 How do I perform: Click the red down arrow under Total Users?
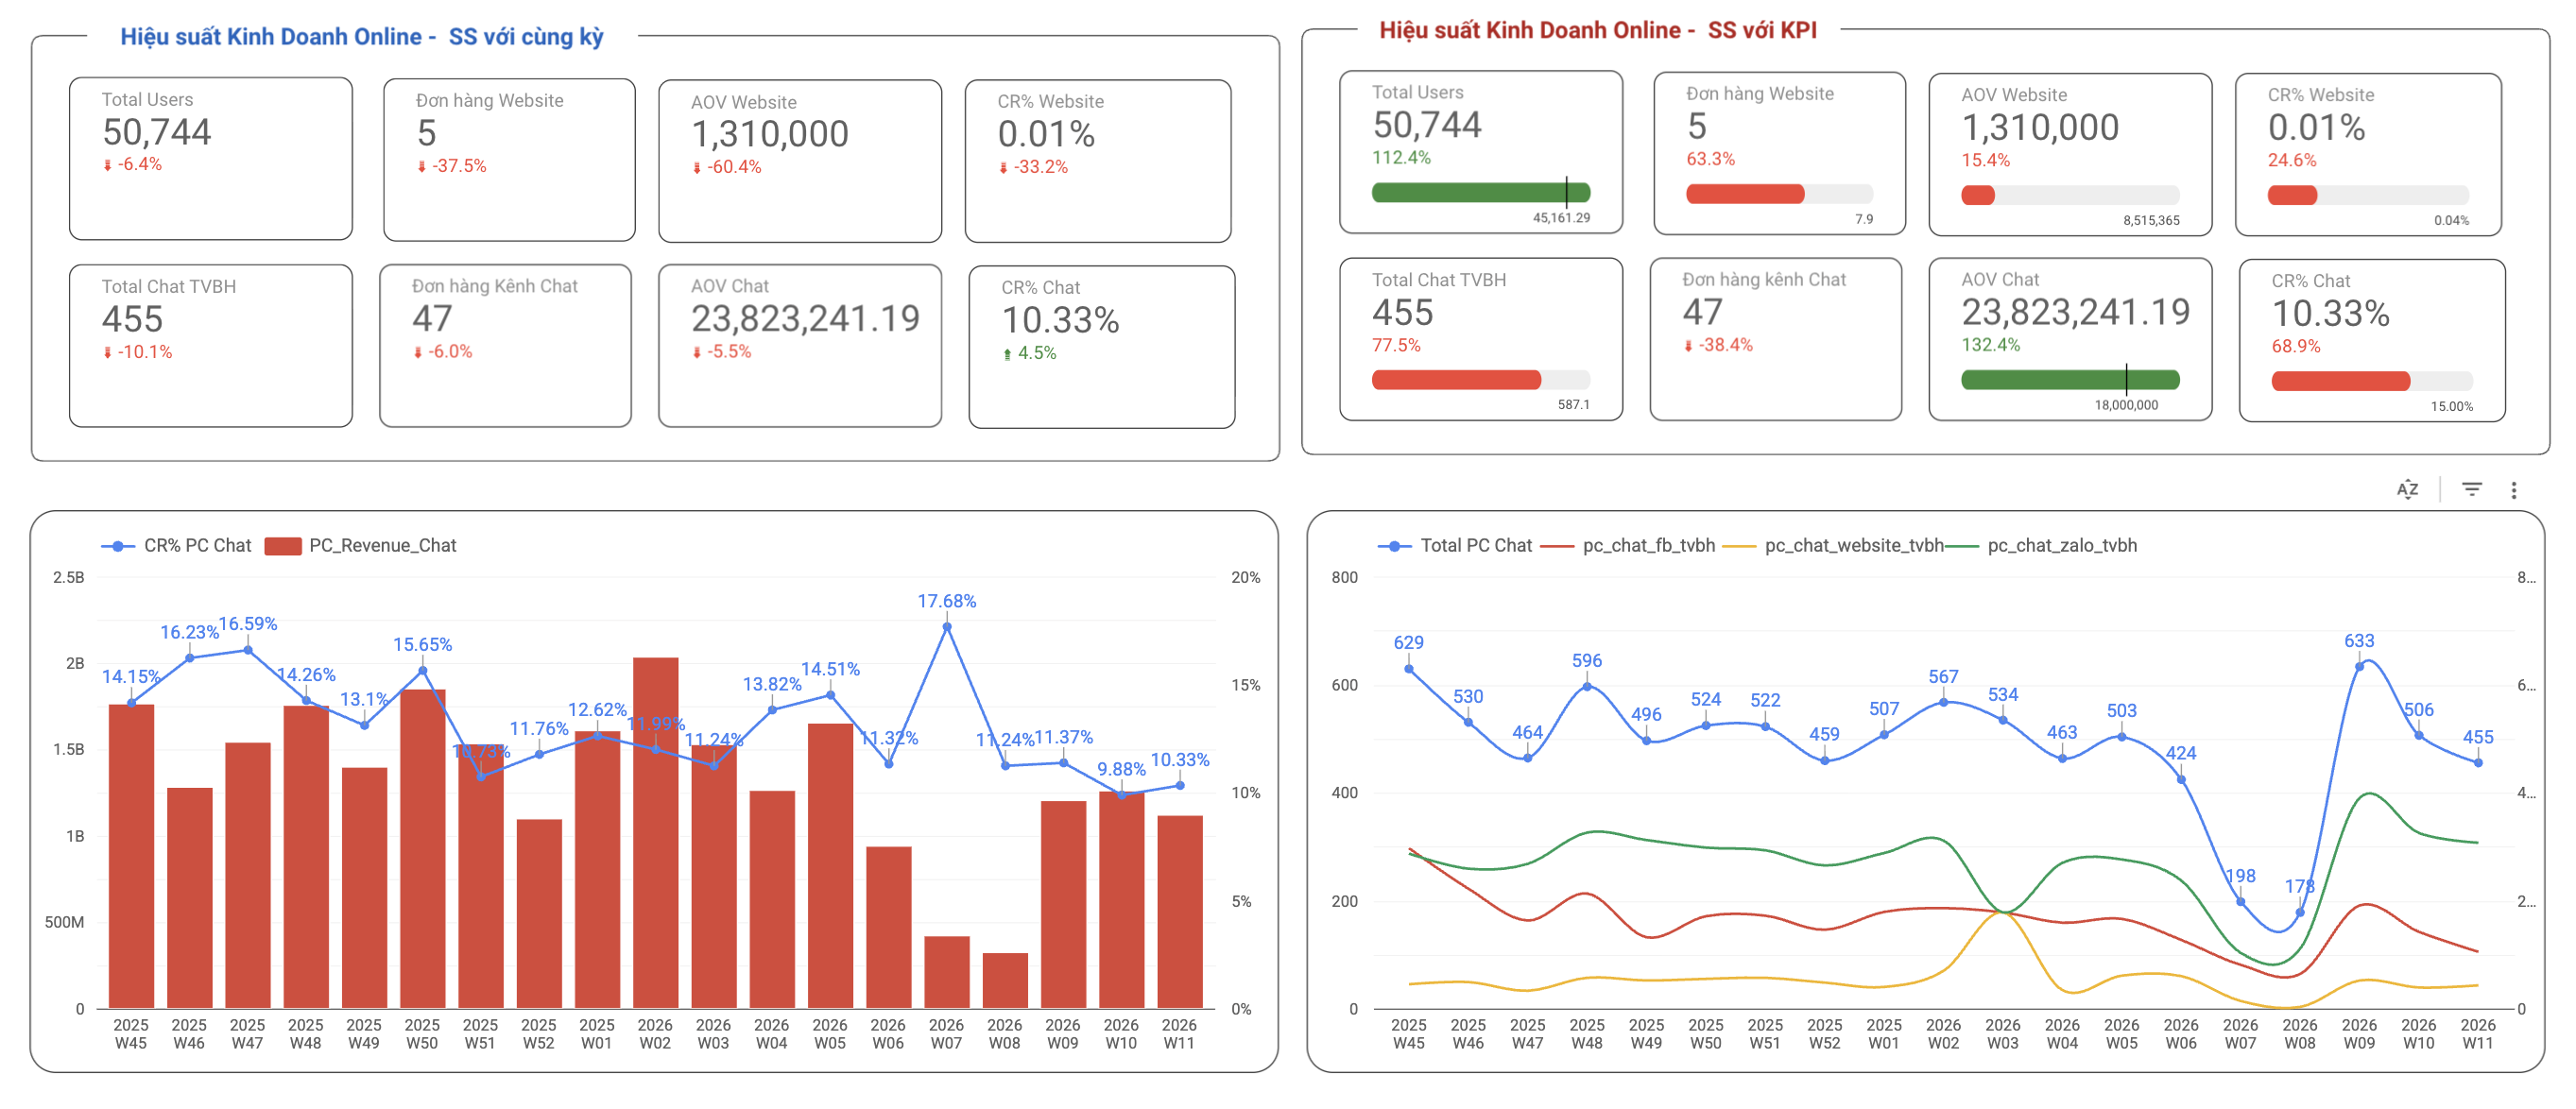[107, 165]
